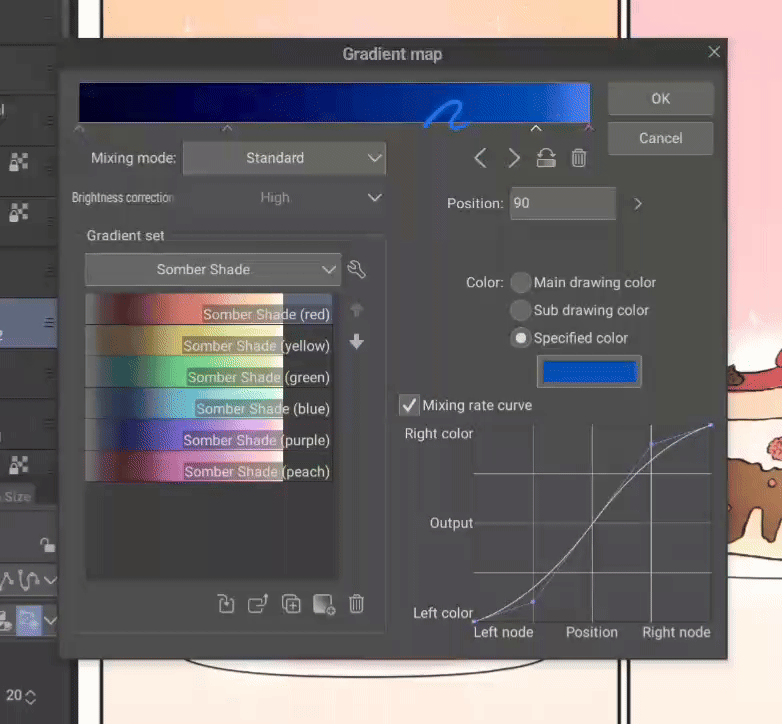Open the Mixing mode Standard dropdown
The height and width of the screenshot is (724, 782).
(x=284, y=158)
